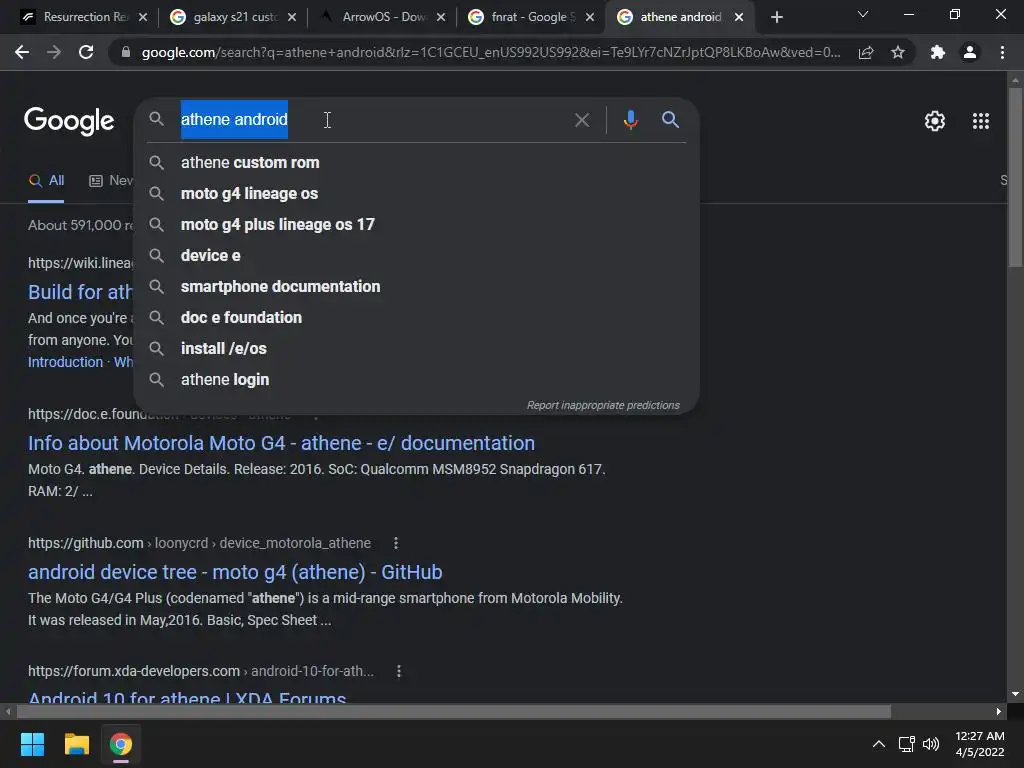Choose suggestion moto g4 plus lineage os 17
The width and height of the screenshot is (1024, 768).
(x=416, y=225)
